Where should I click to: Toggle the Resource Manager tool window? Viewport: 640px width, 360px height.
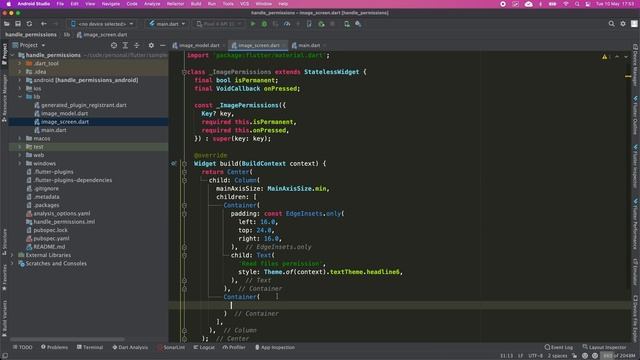4,98
